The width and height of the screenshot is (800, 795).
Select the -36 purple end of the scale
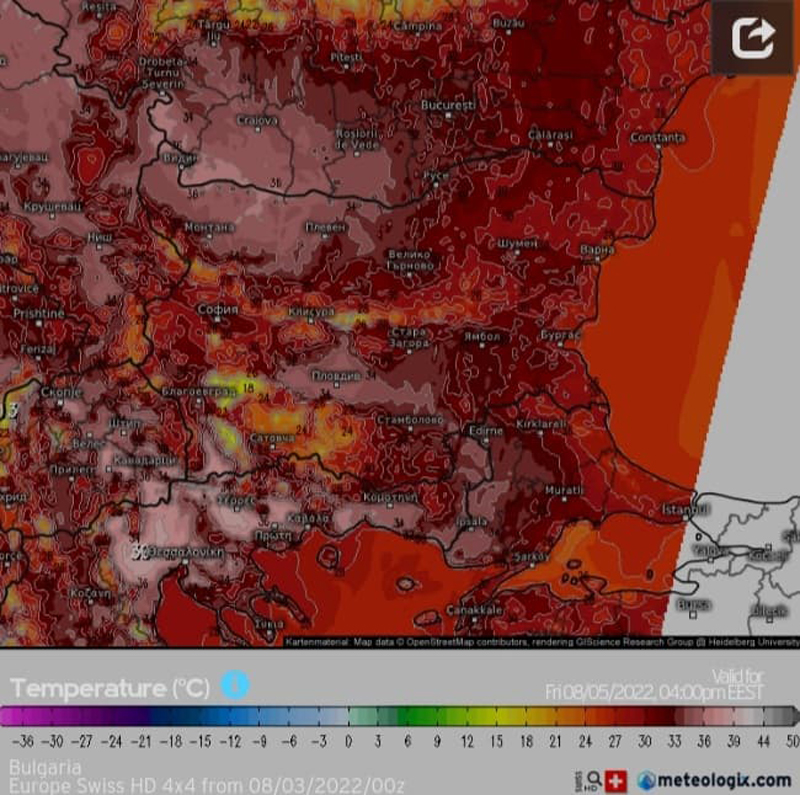[10, 717]
